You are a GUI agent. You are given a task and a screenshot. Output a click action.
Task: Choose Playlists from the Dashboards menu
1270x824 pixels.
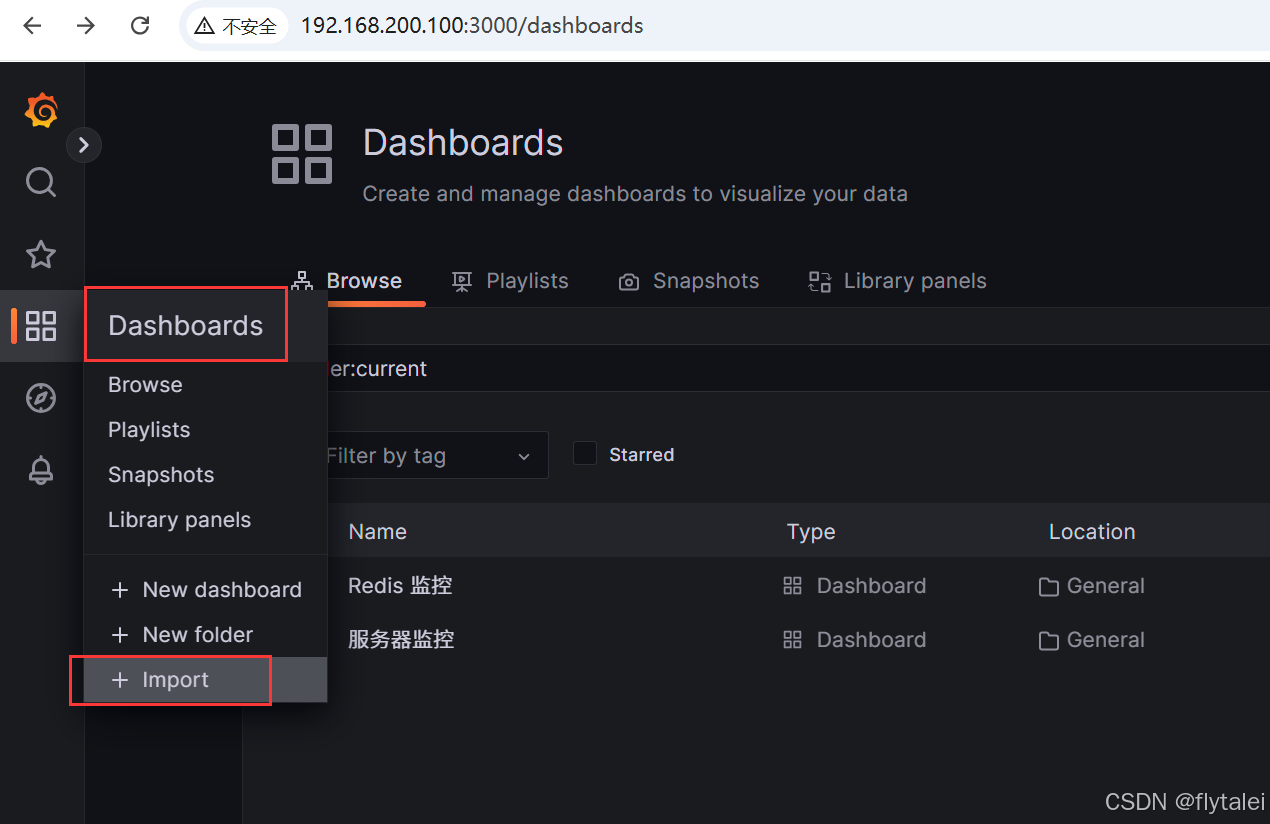point(149,430)
